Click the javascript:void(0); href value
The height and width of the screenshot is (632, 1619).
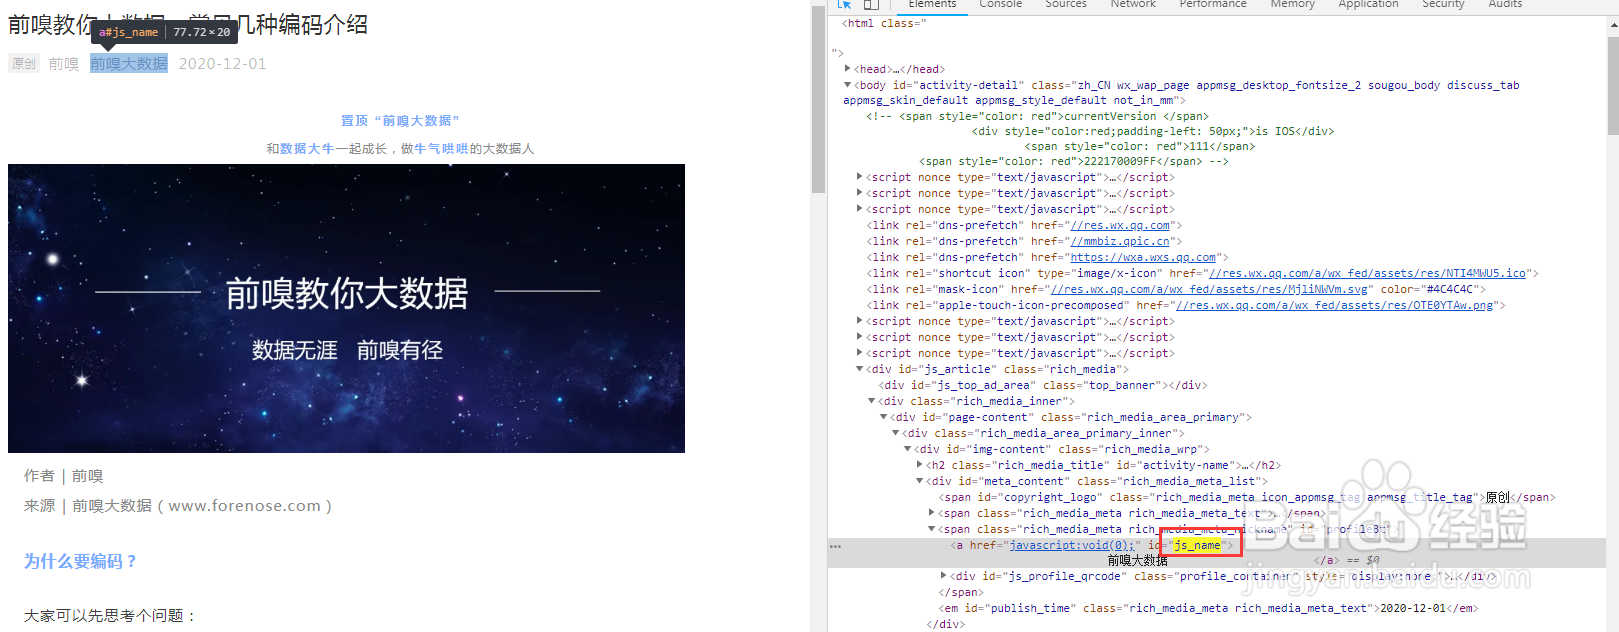[x=1071, y=546]
